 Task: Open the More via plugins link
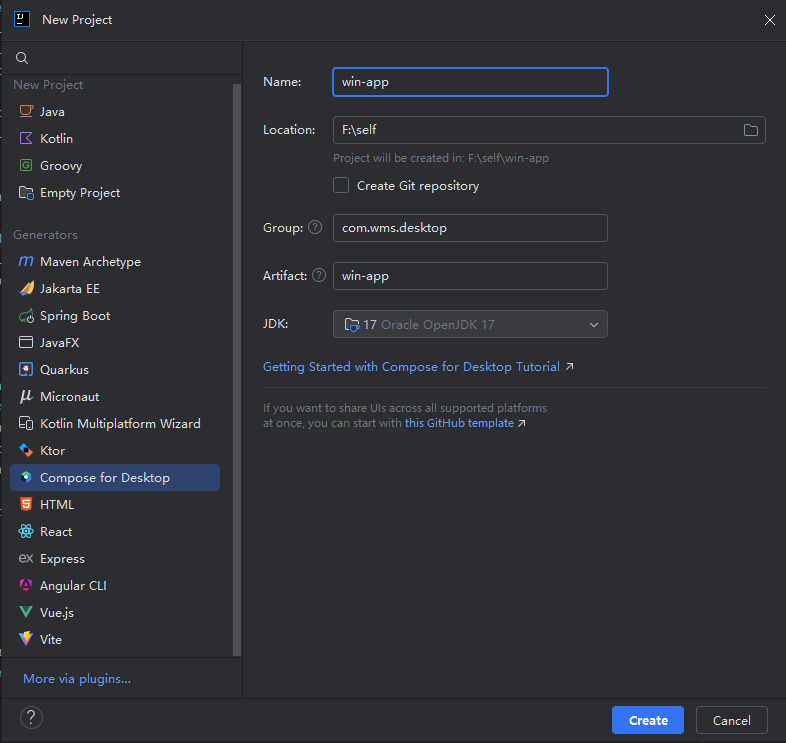coord(77,679)
